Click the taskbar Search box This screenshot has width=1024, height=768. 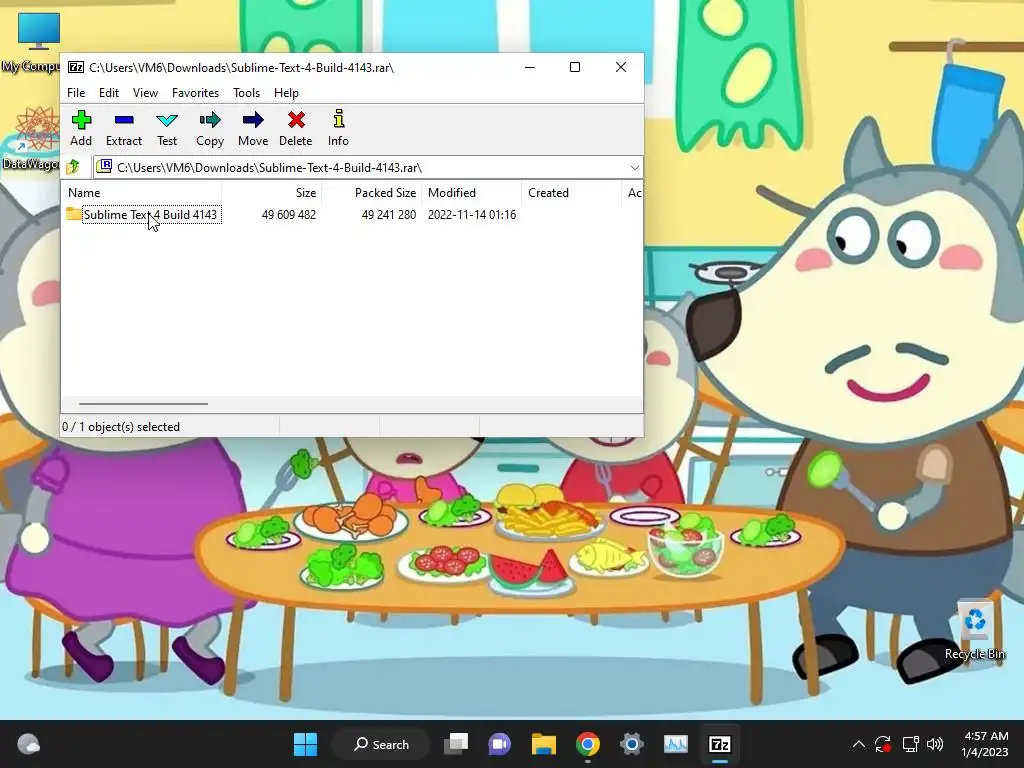click(x=381, y=744)
